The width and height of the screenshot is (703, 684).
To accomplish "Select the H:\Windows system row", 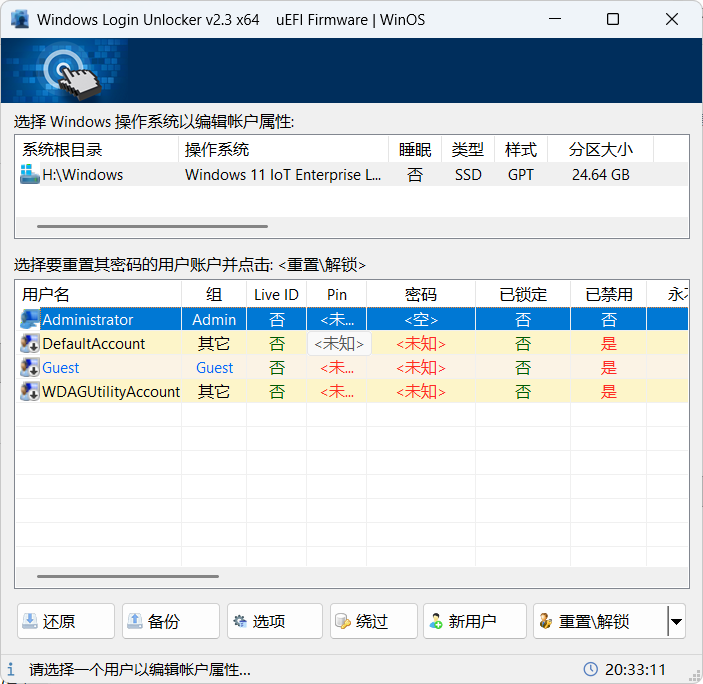I will (x=352, y=174).
